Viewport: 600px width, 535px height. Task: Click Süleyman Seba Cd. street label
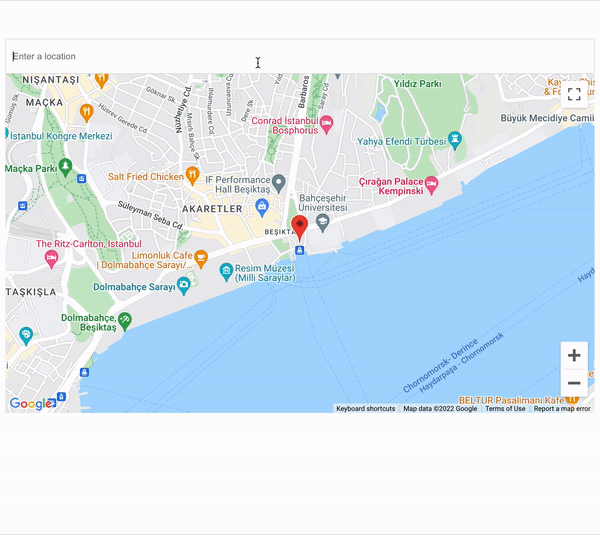pyautogui.click(x=151, y=215)
